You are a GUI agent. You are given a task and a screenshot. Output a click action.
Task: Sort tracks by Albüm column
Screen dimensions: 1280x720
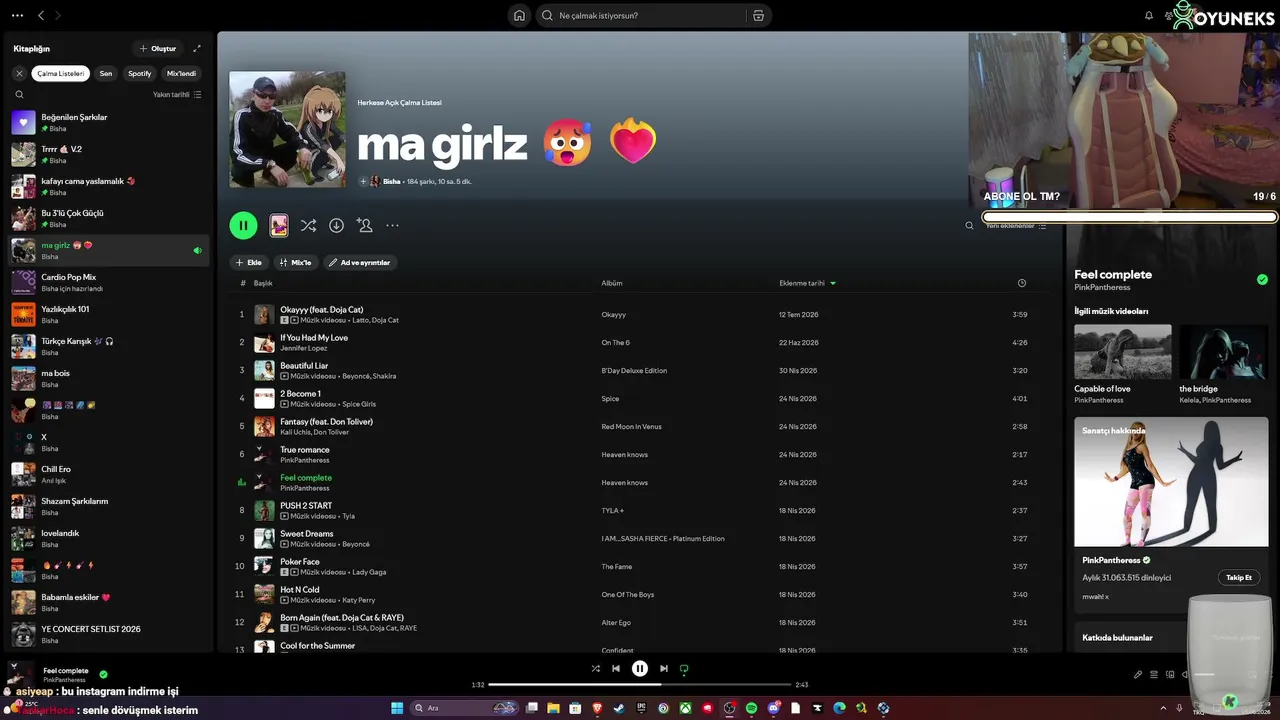pyautogui.click(x=612, y=283)
